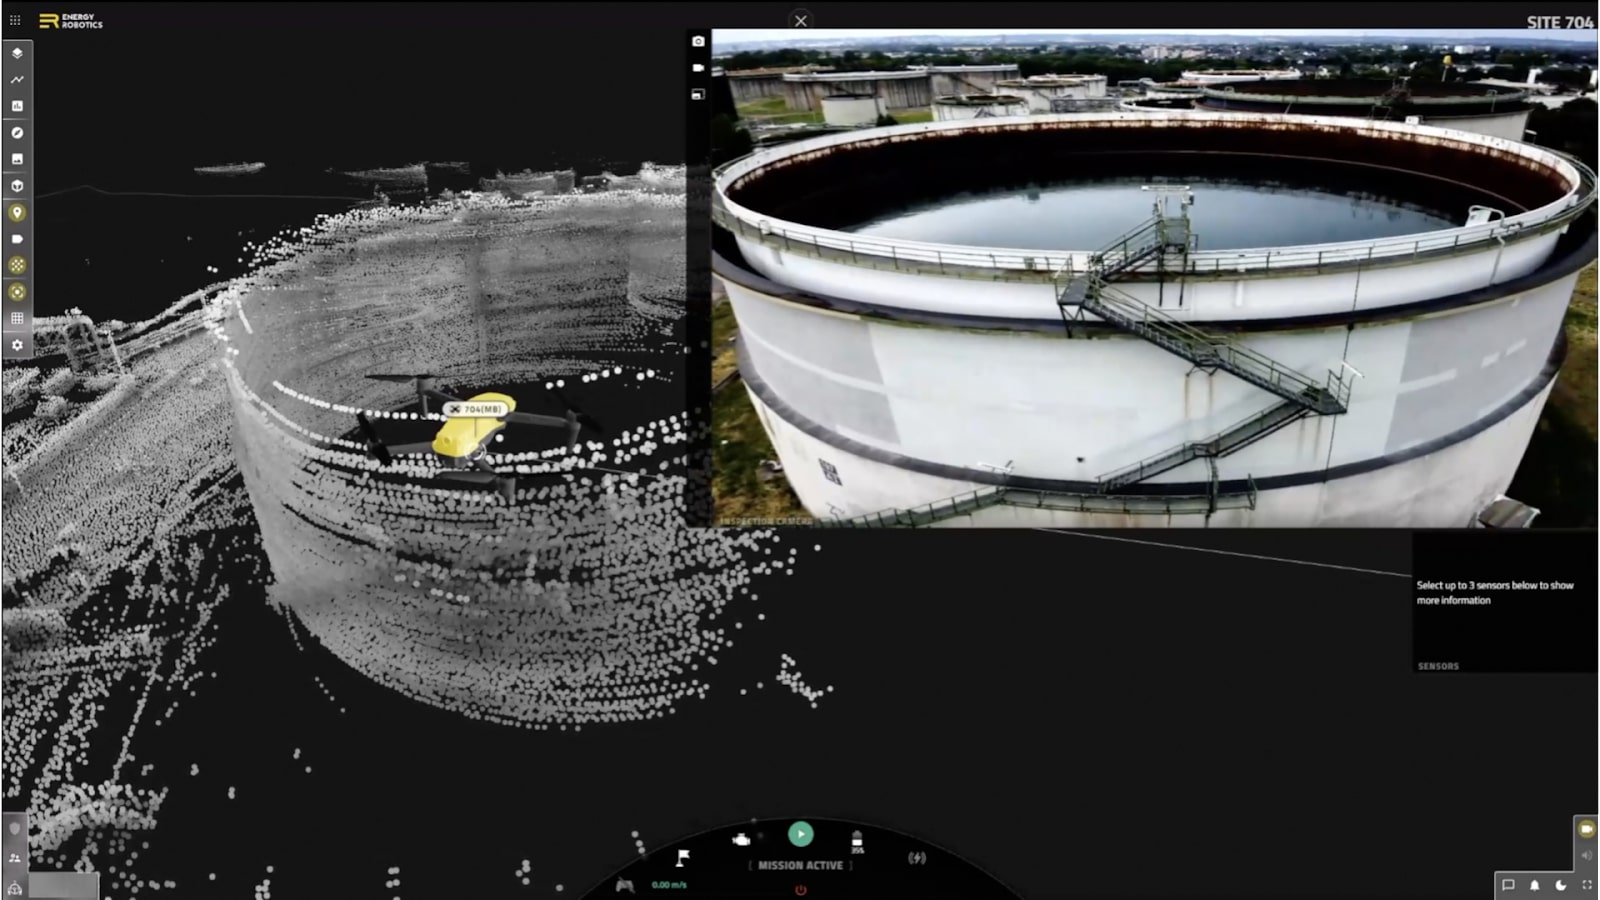Click the Energy Robotics logo

(71, 21)
